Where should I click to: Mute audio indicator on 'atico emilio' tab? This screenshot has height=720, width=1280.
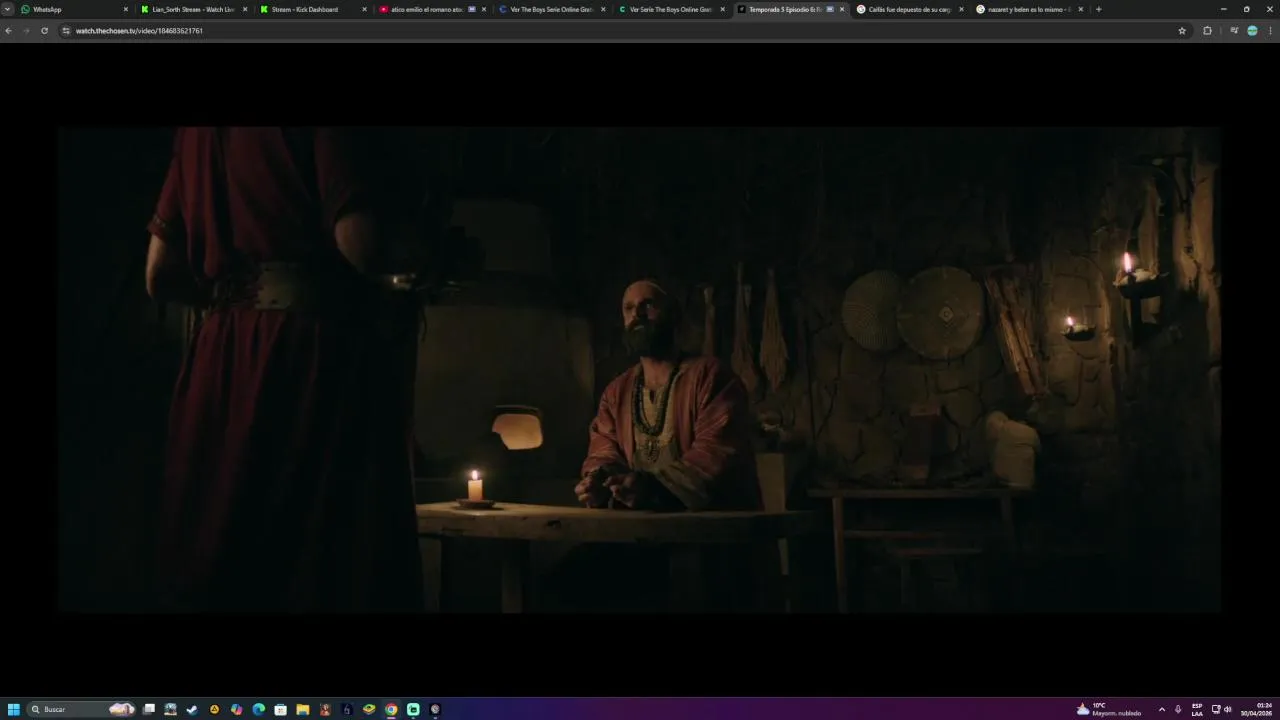point(472,9)
